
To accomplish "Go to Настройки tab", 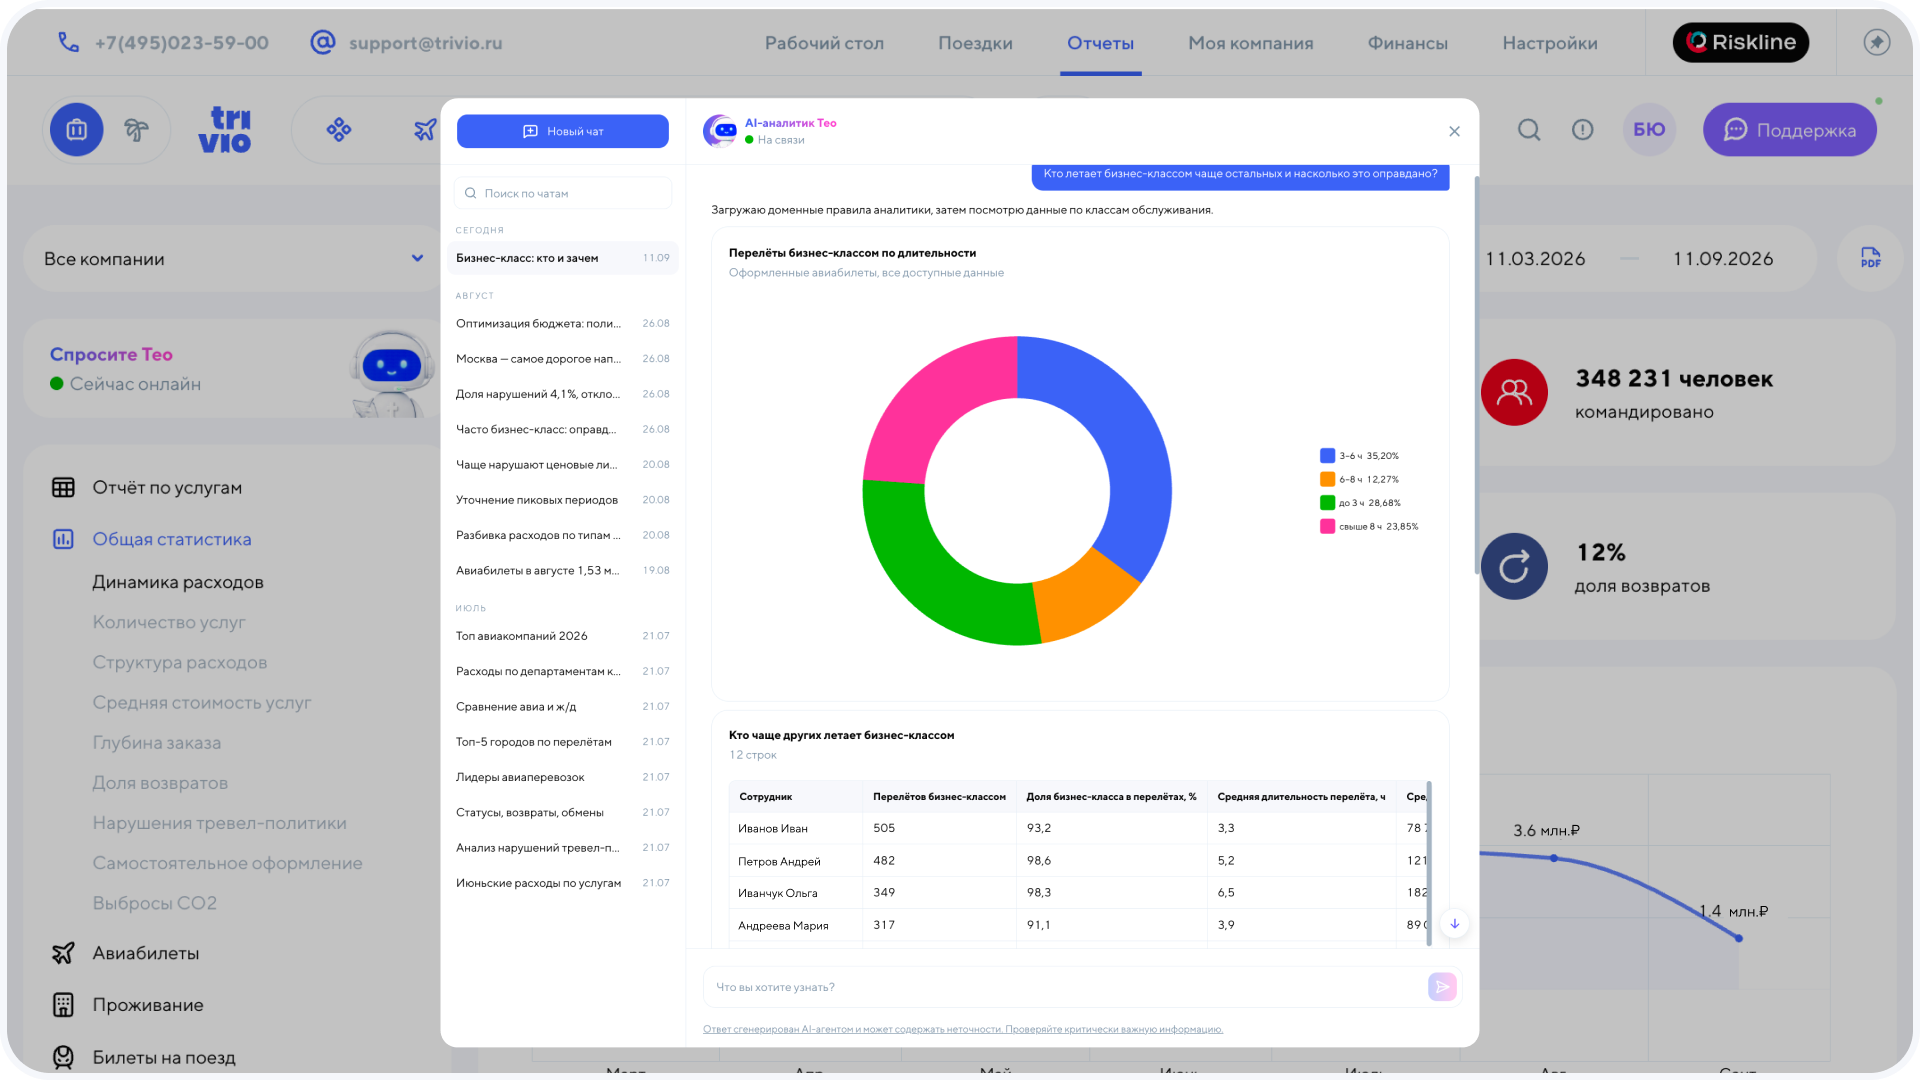I will [1549, 43].
